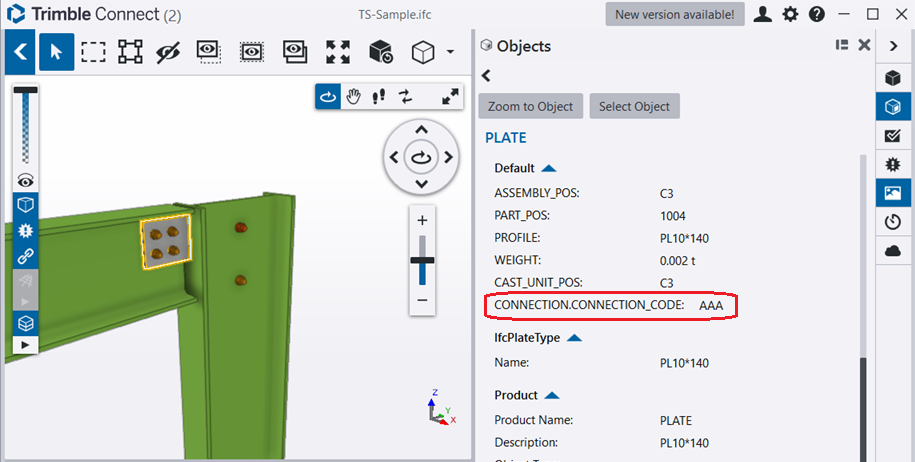Toggle the eye icon in left vertical toolbar
This screenshot has height=462, width=915.
[x=24, y=180]
